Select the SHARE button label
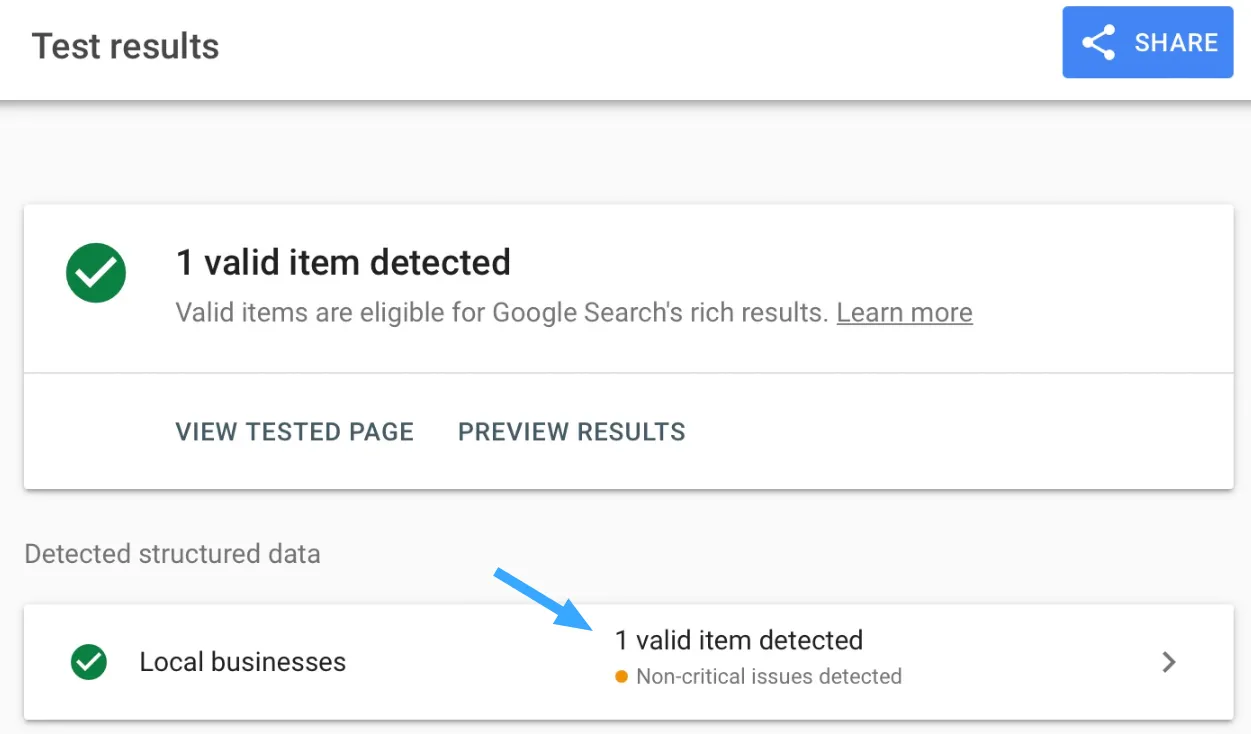Screen dimensions: 1251x734 click(1176, 43)
